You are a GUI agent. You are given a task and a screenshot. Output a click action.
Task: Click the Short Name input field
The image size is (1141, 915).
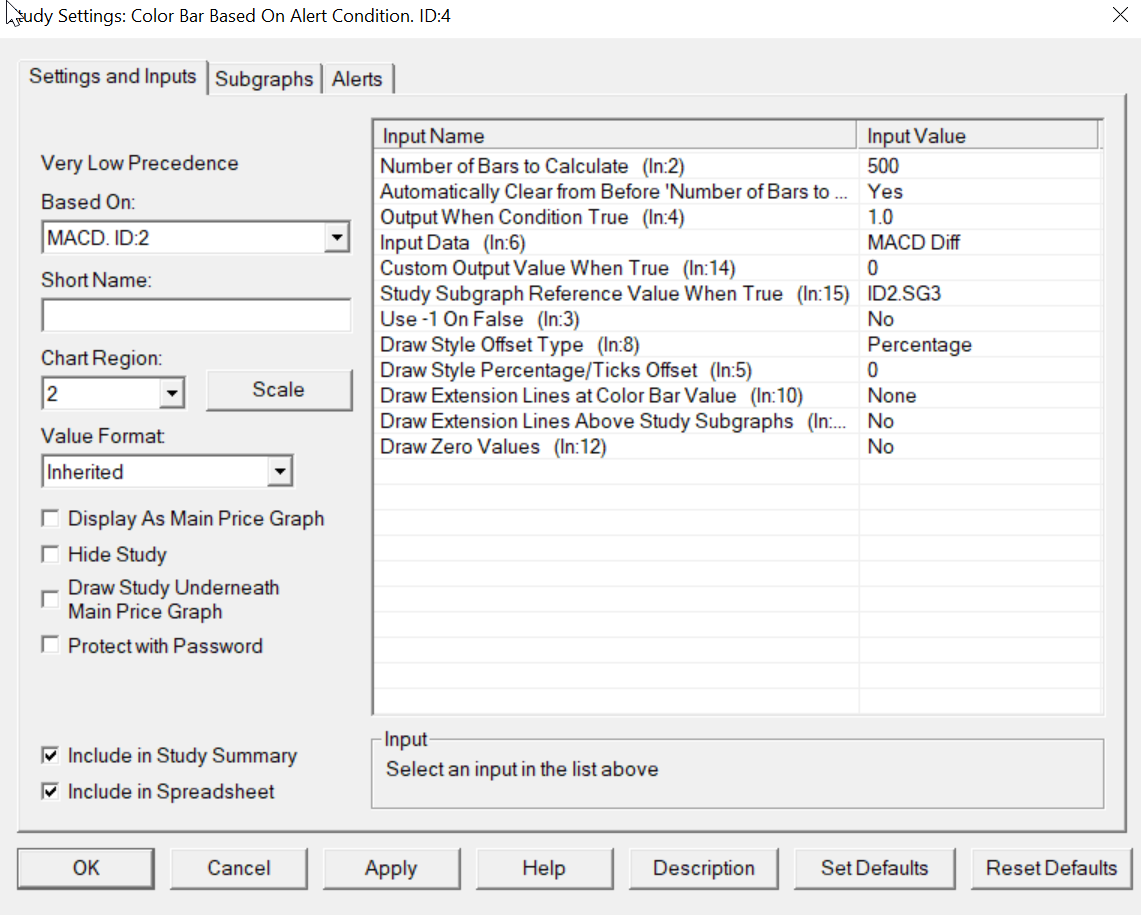(x=196, y=315)
